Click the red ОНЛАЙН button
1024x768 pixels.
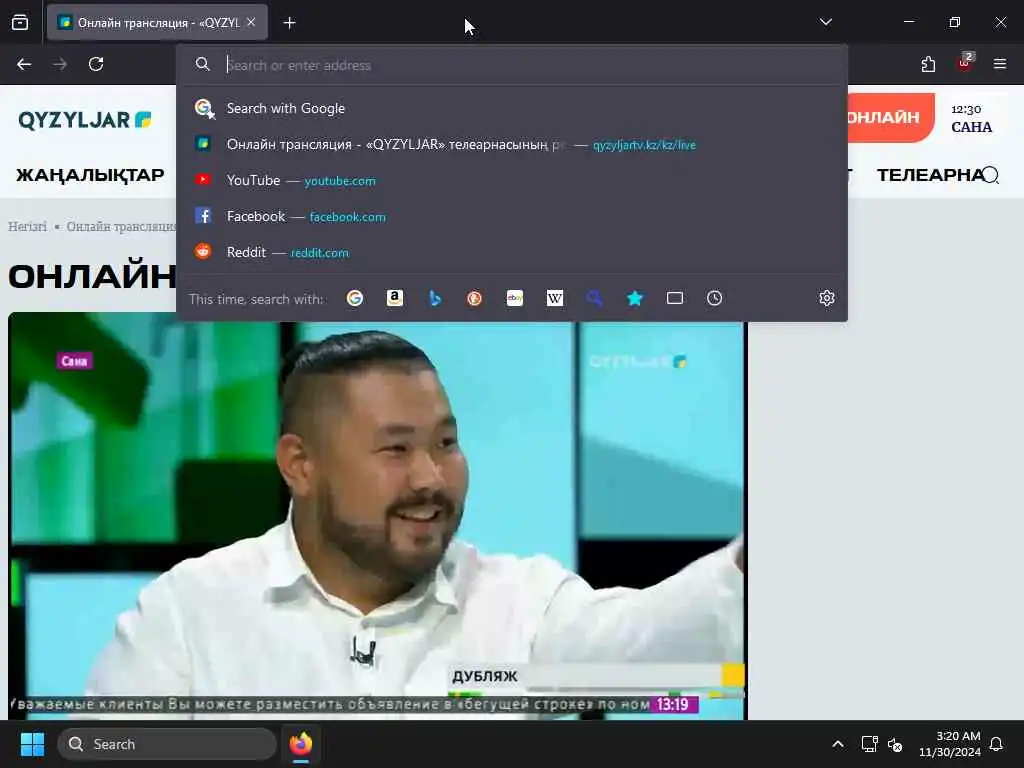click(891, 118)
